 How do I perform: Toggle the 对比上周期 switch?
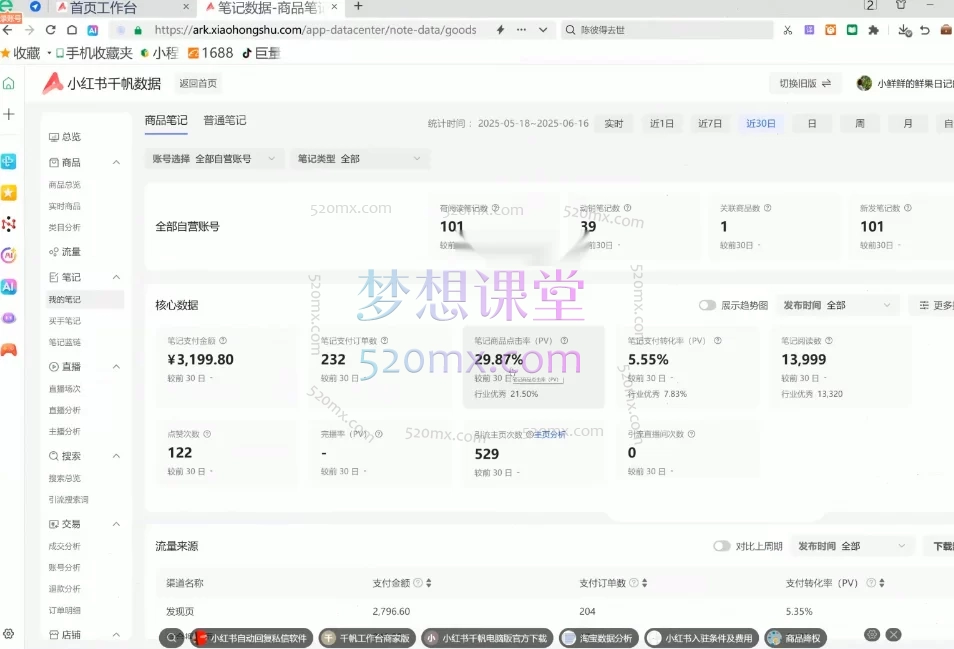[722, 546]
